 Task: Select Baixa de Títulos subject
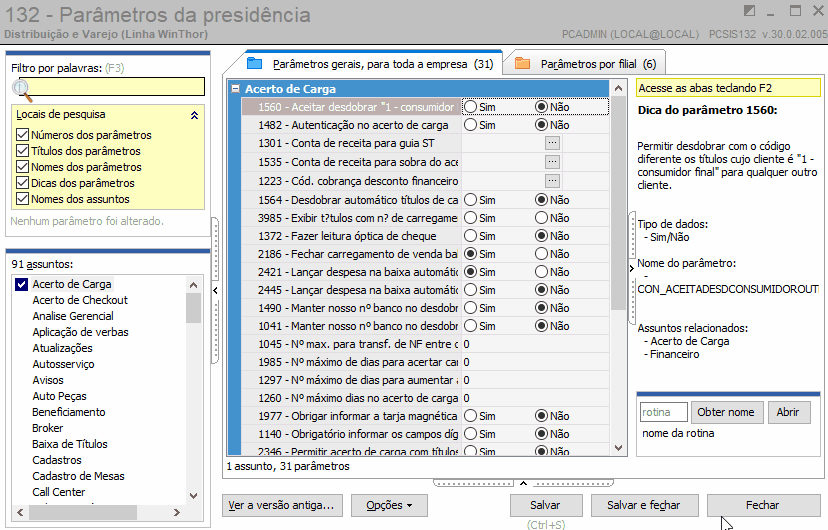pos(70,444)
